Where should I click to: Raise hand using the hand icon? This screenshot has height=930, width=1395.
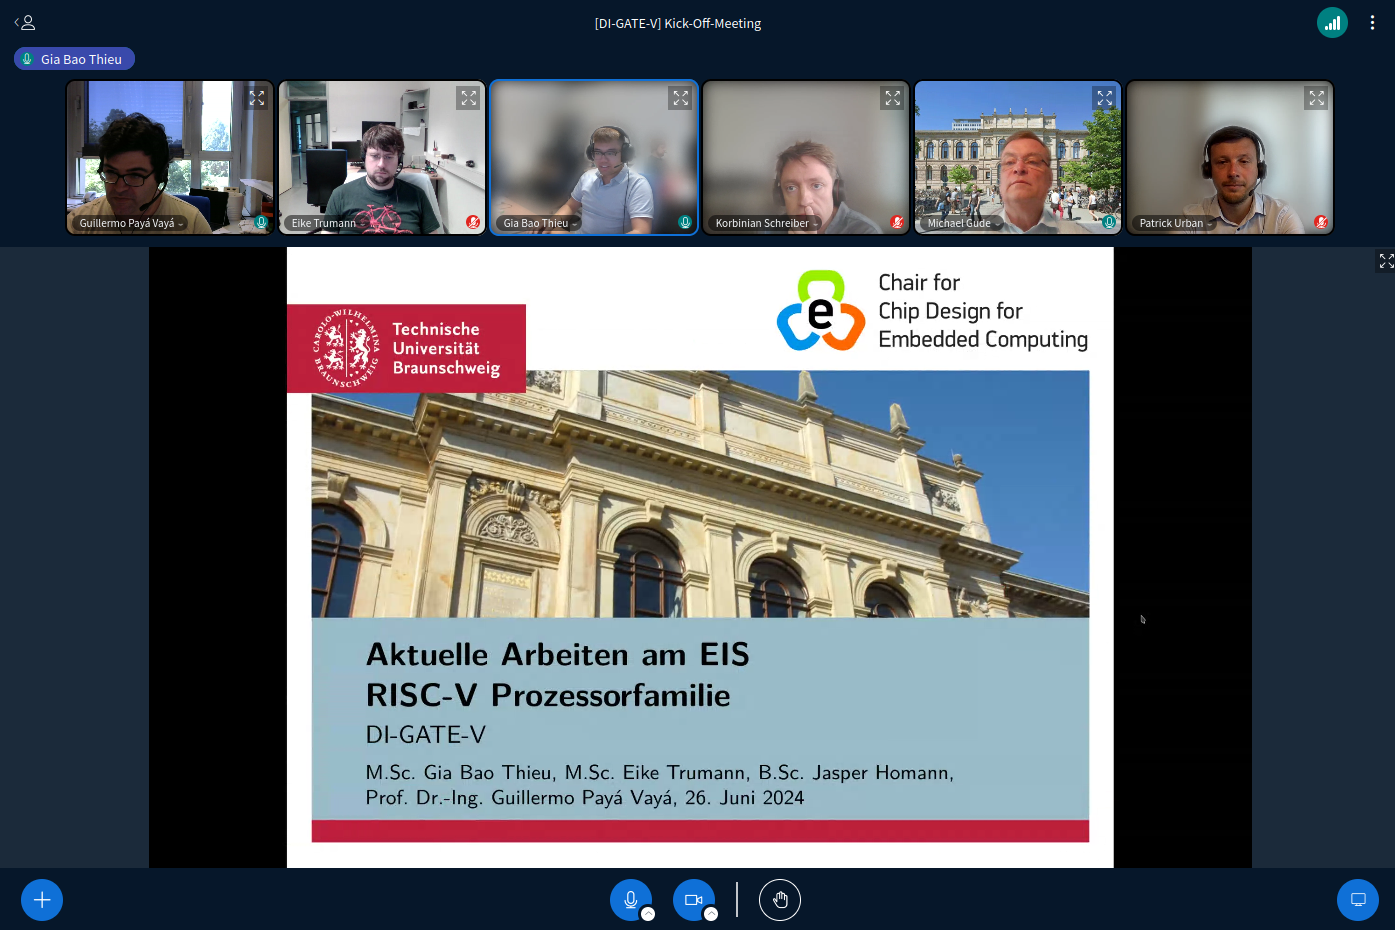pyautogui.click(x=780, y=900)
